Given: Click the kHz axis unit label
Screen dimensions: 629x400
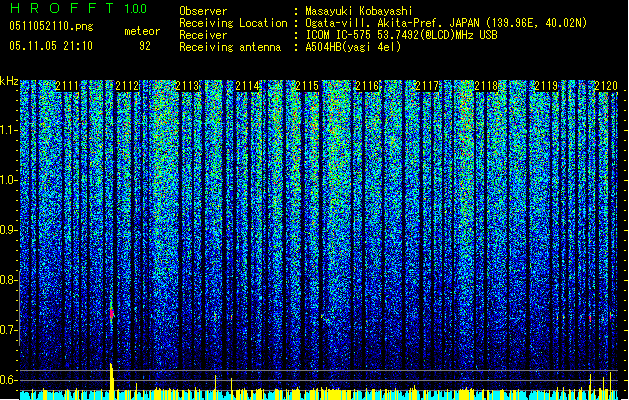Looking at the screenshot, I should [9, 81].
